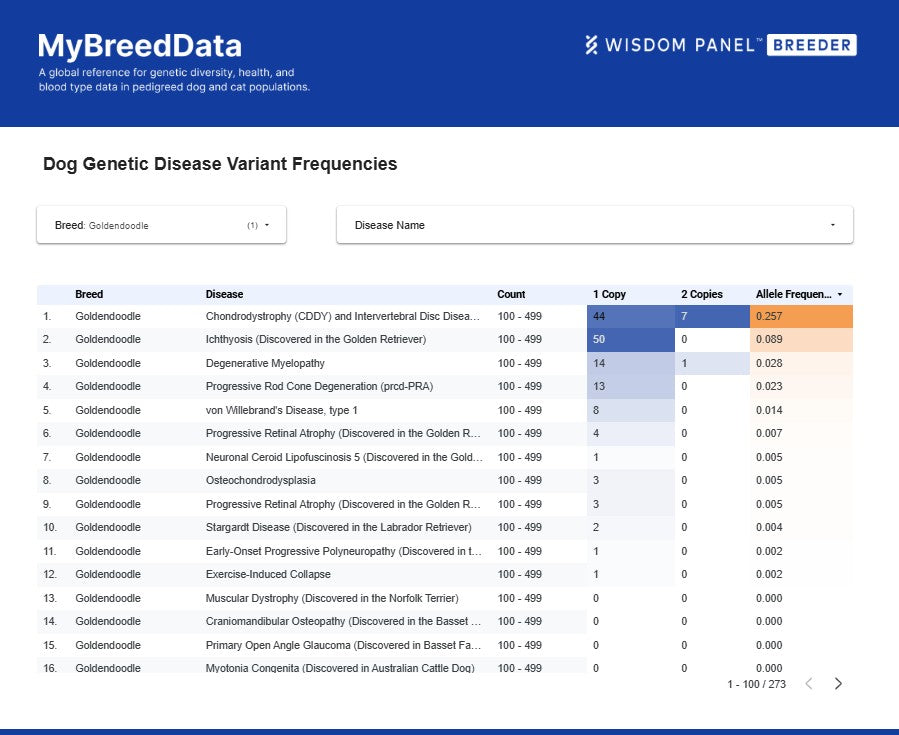Click allele frequency 0.257 cell
The height and width of the screenshot is (735, 899).
pyautogui.click(x=801, y=316)
